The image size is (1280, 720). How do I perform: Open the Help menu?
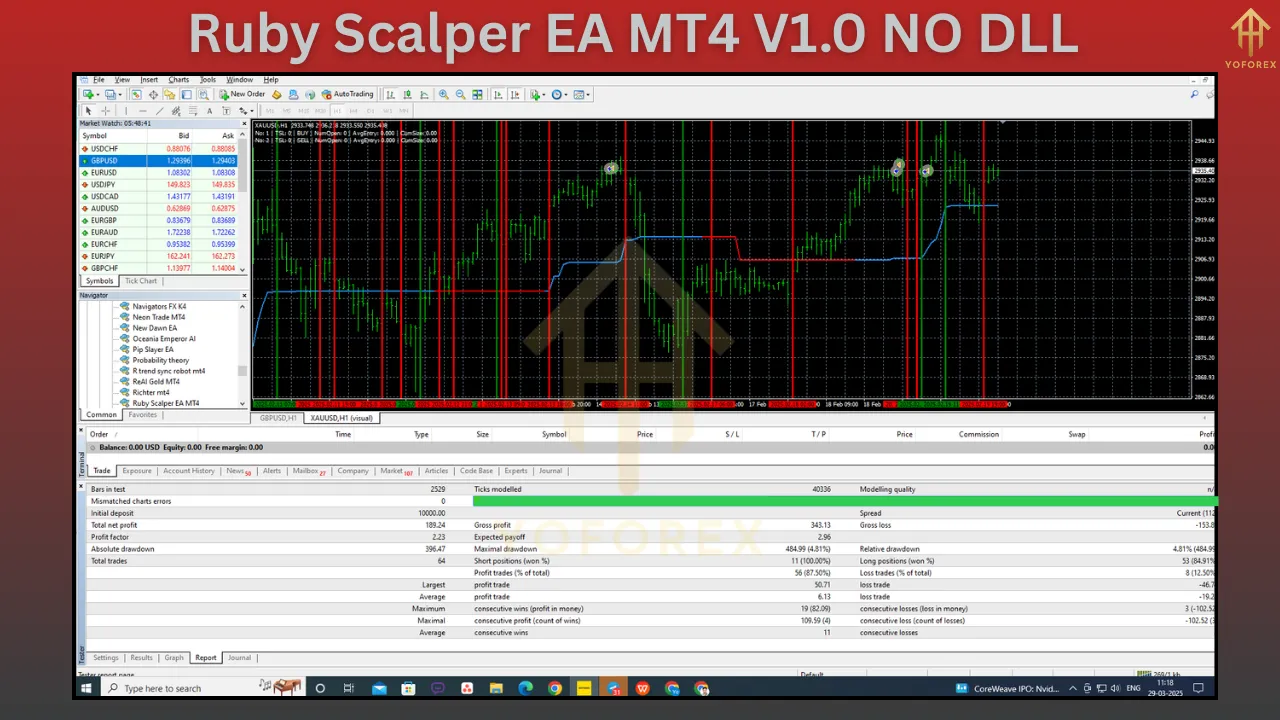(271, 80)
